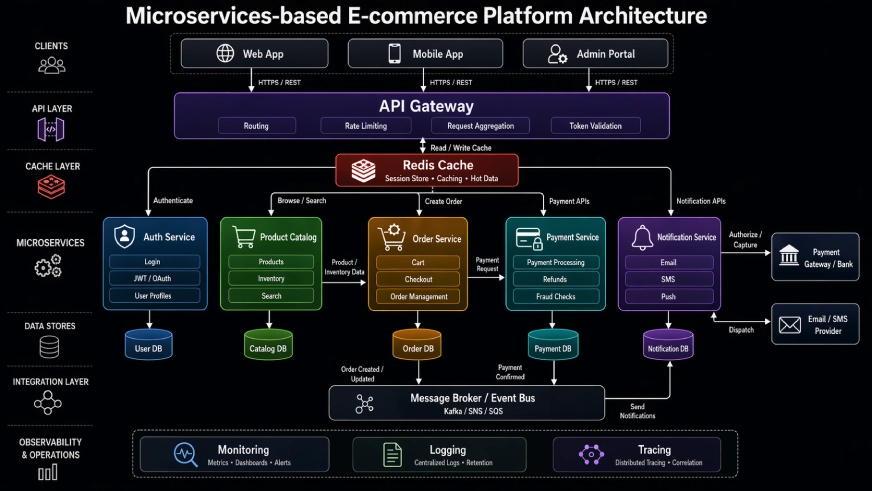Click the Monitoring magnifier chart icon
This screenshot has width=872, height=491.
point(185,454)
